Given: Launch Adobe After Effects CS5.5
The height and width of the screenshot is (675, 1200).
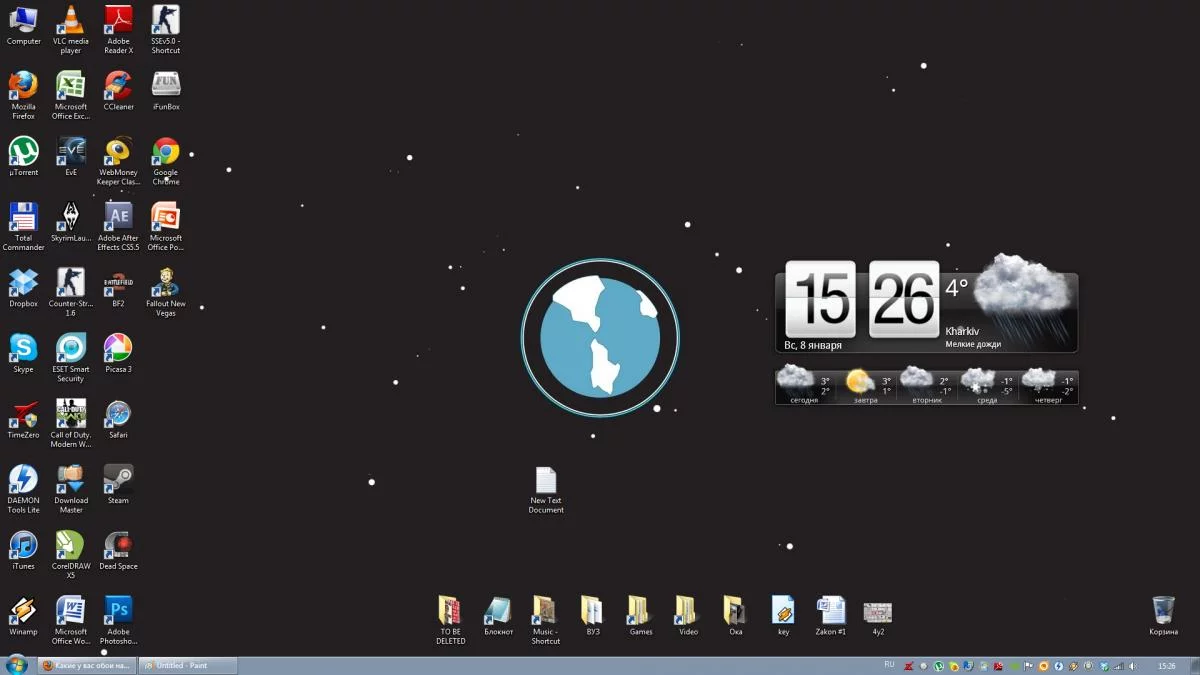Looking at the screenshot, I should click(118, 227).
